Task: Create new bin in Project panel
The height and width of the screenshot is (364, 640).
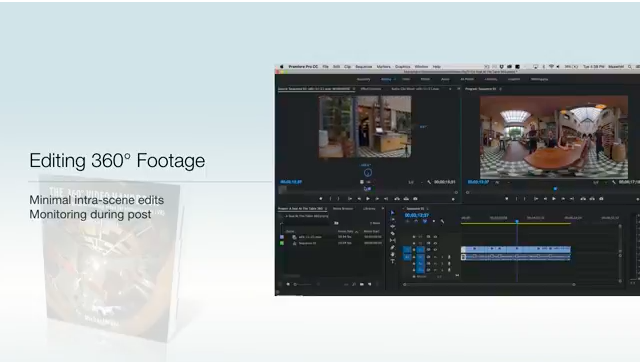Action: tap(362, 284)
